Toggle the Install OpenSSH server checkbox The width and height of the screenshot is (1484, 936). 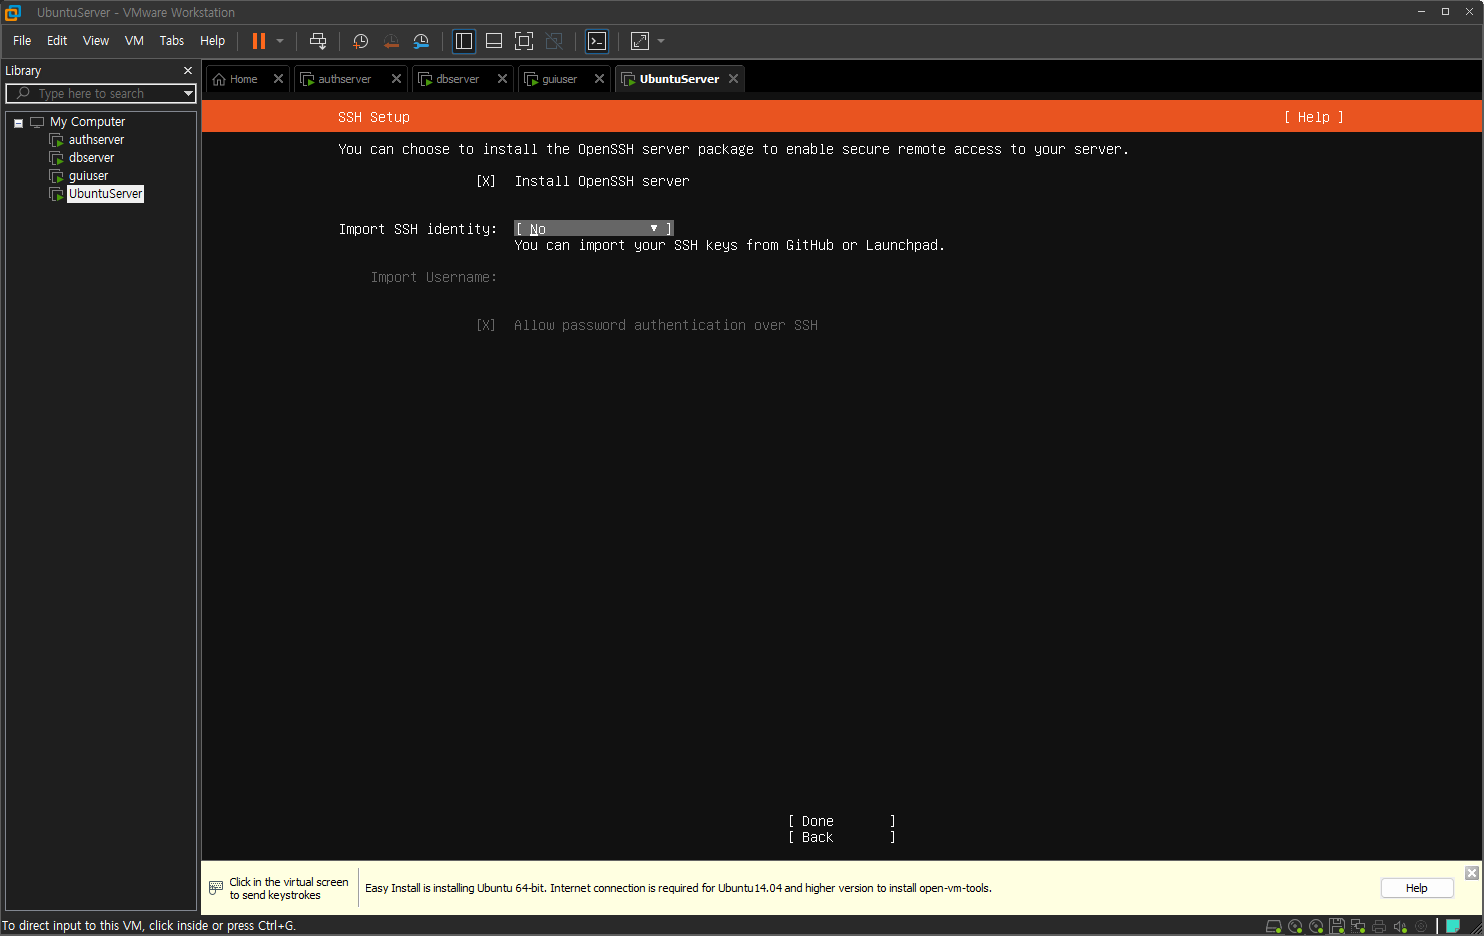point(486,181)
